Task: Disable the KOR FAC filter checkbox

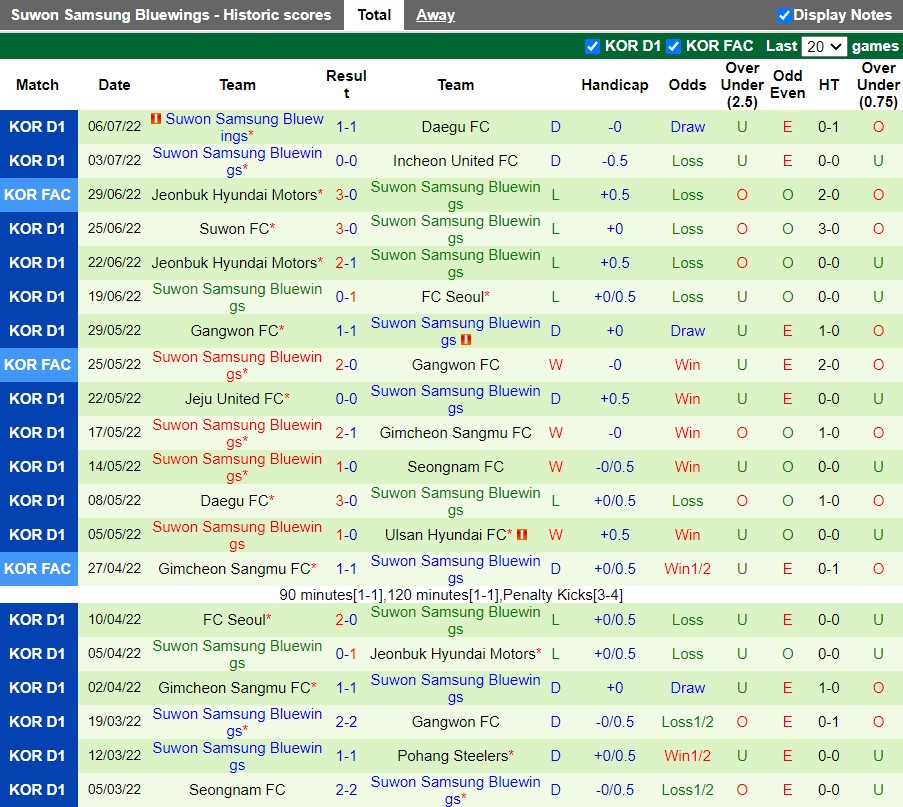Action: coord(674,45)
